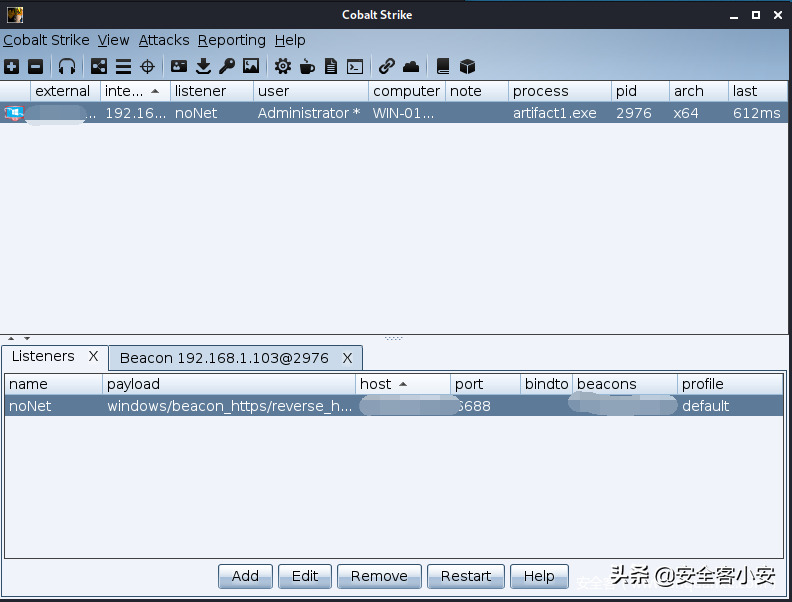Open the Cobalt Strike menu

[x=46, y=40]
